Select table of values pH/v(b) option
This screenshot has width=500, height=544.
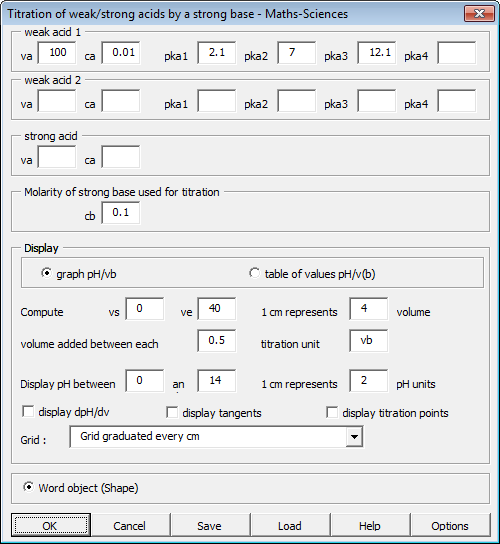tap(254, 273)
